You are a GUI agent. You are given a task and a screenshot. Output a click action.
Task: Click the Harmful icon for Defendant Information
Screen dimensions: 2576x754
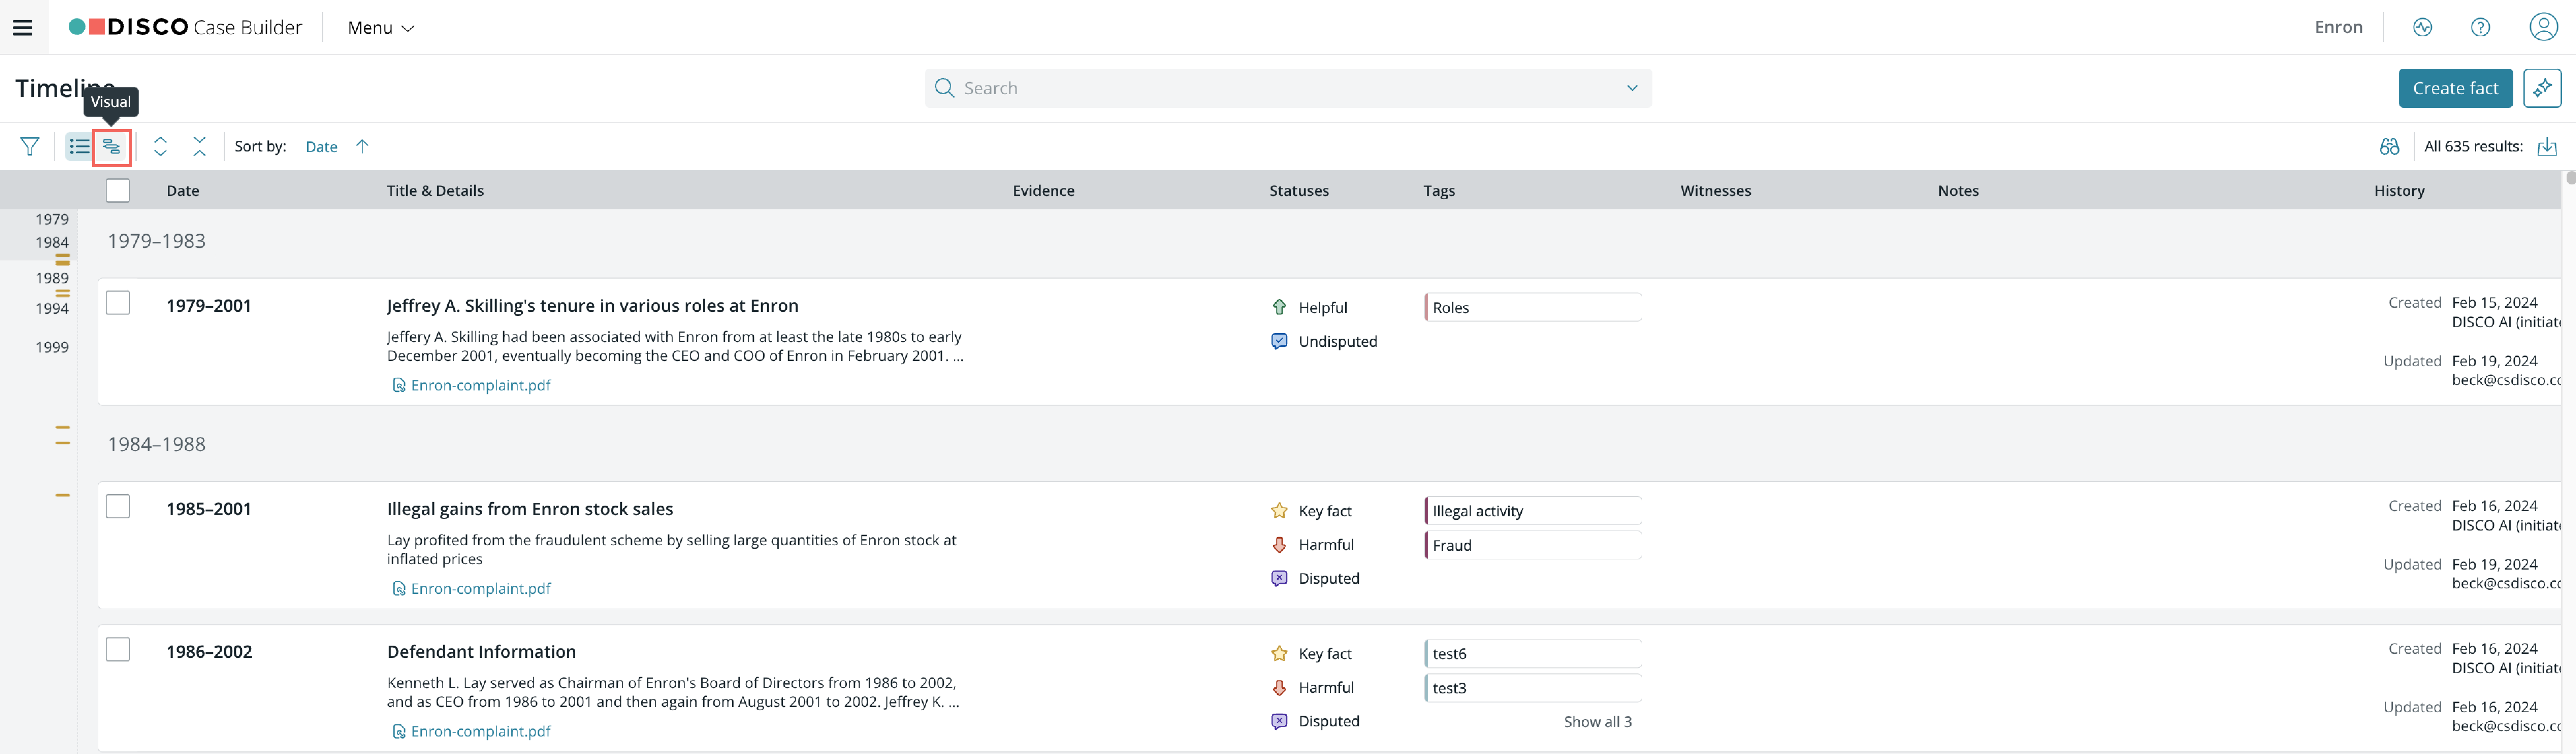pyautogui.click(x=1279, y=688)
